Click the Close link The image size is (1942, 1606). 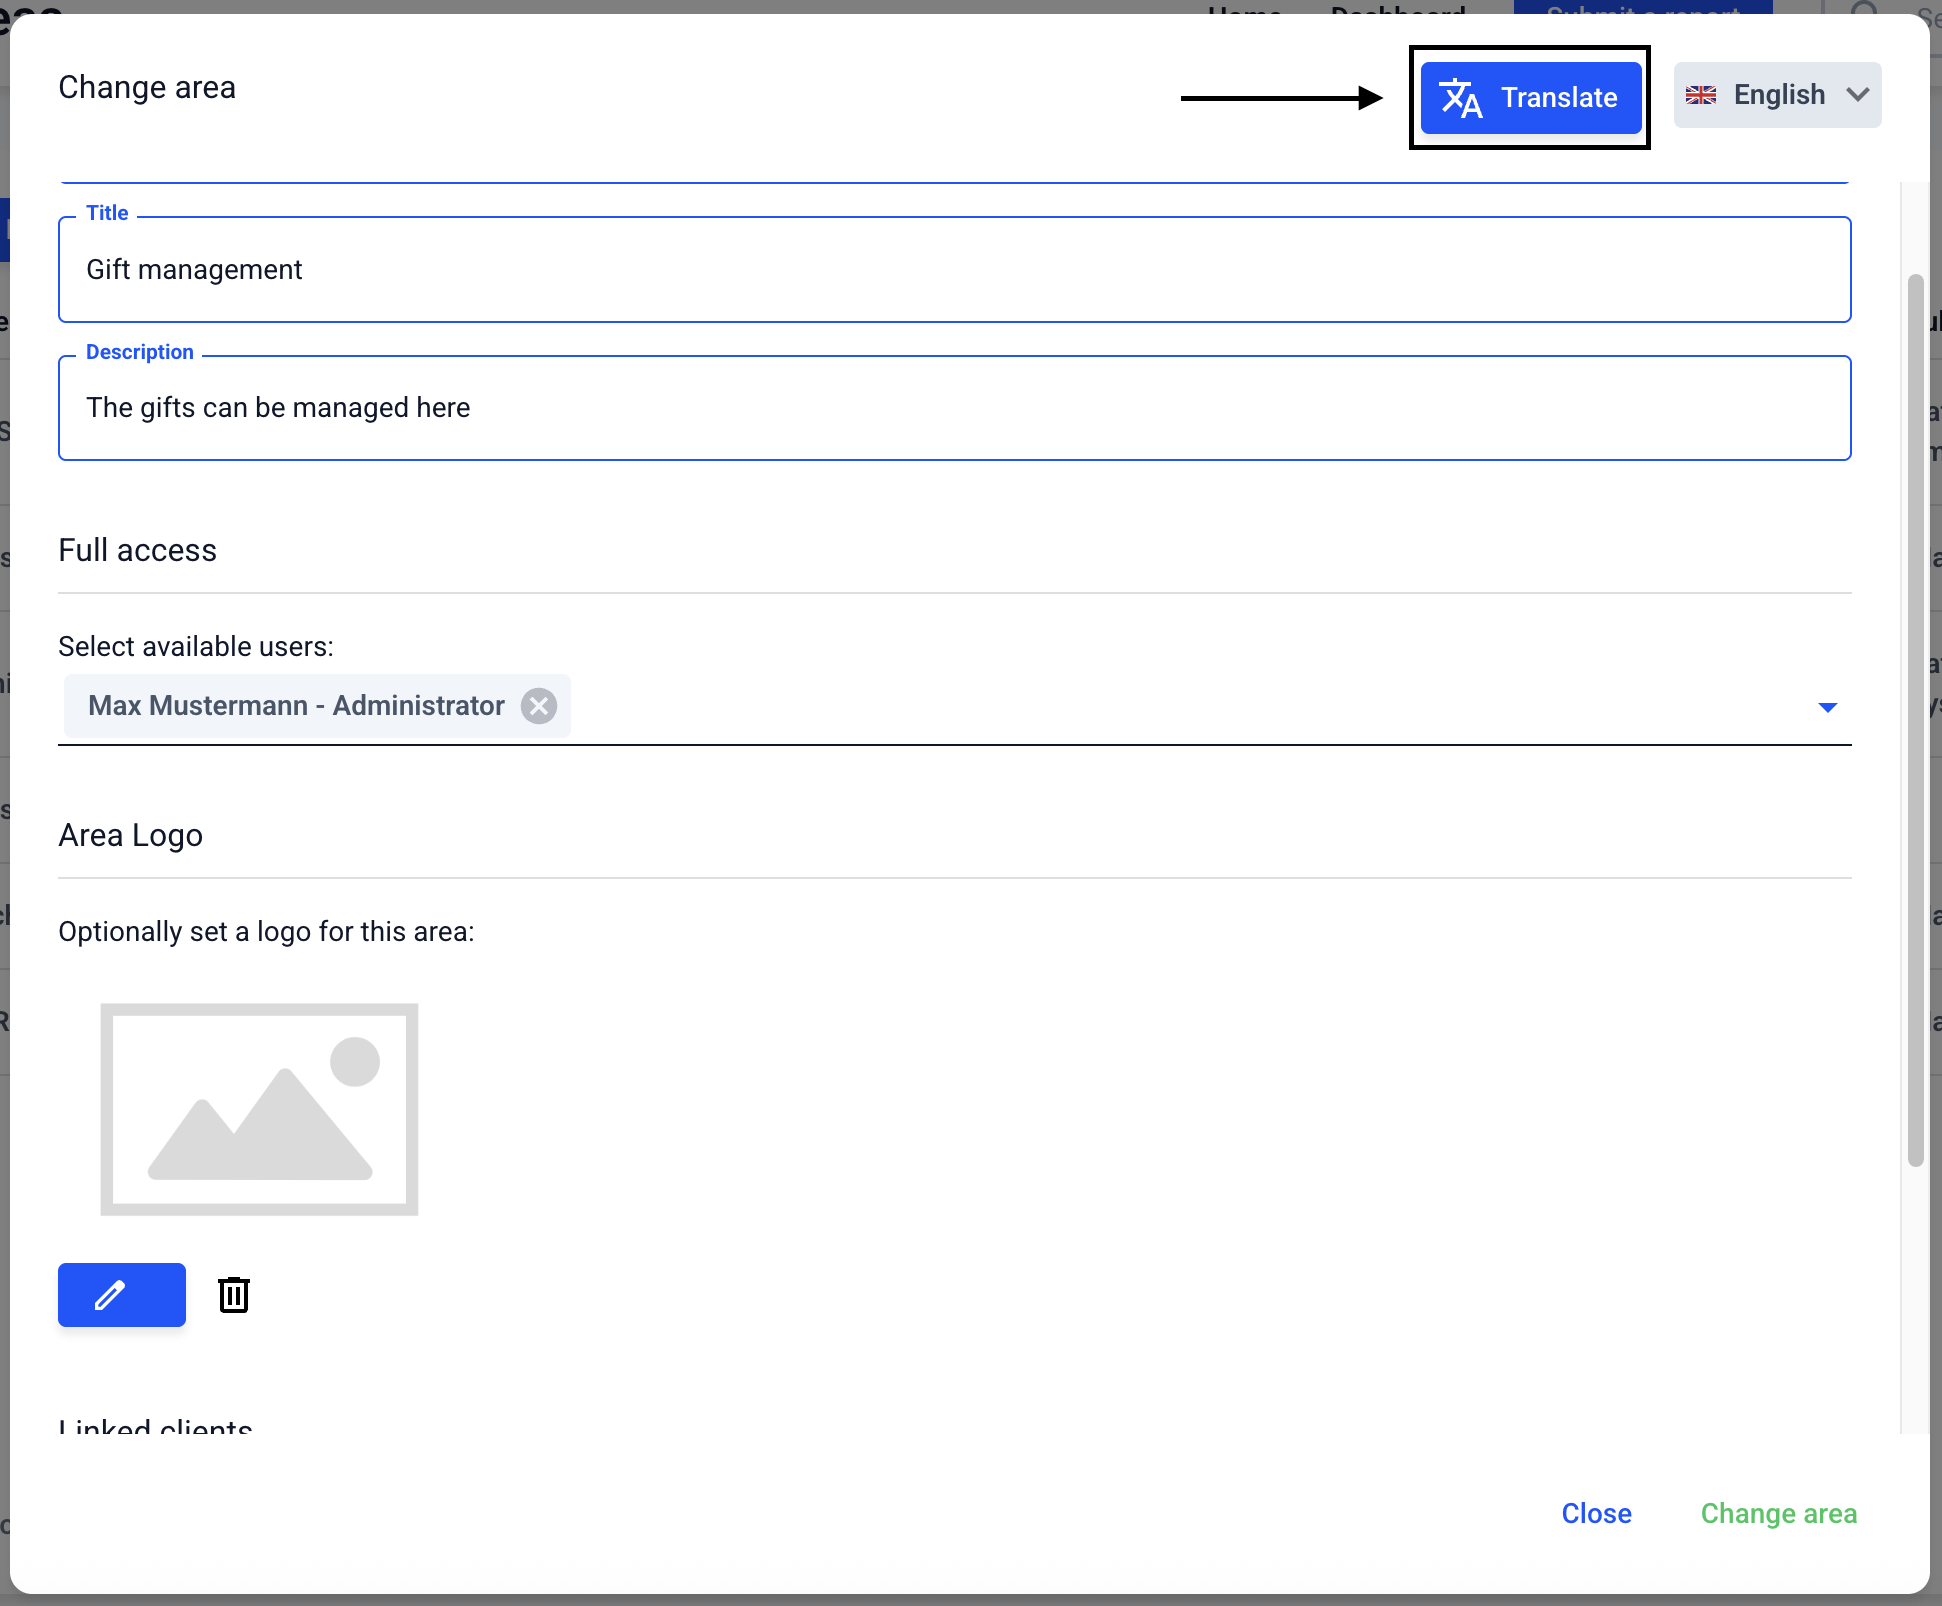point(1596,1513)
